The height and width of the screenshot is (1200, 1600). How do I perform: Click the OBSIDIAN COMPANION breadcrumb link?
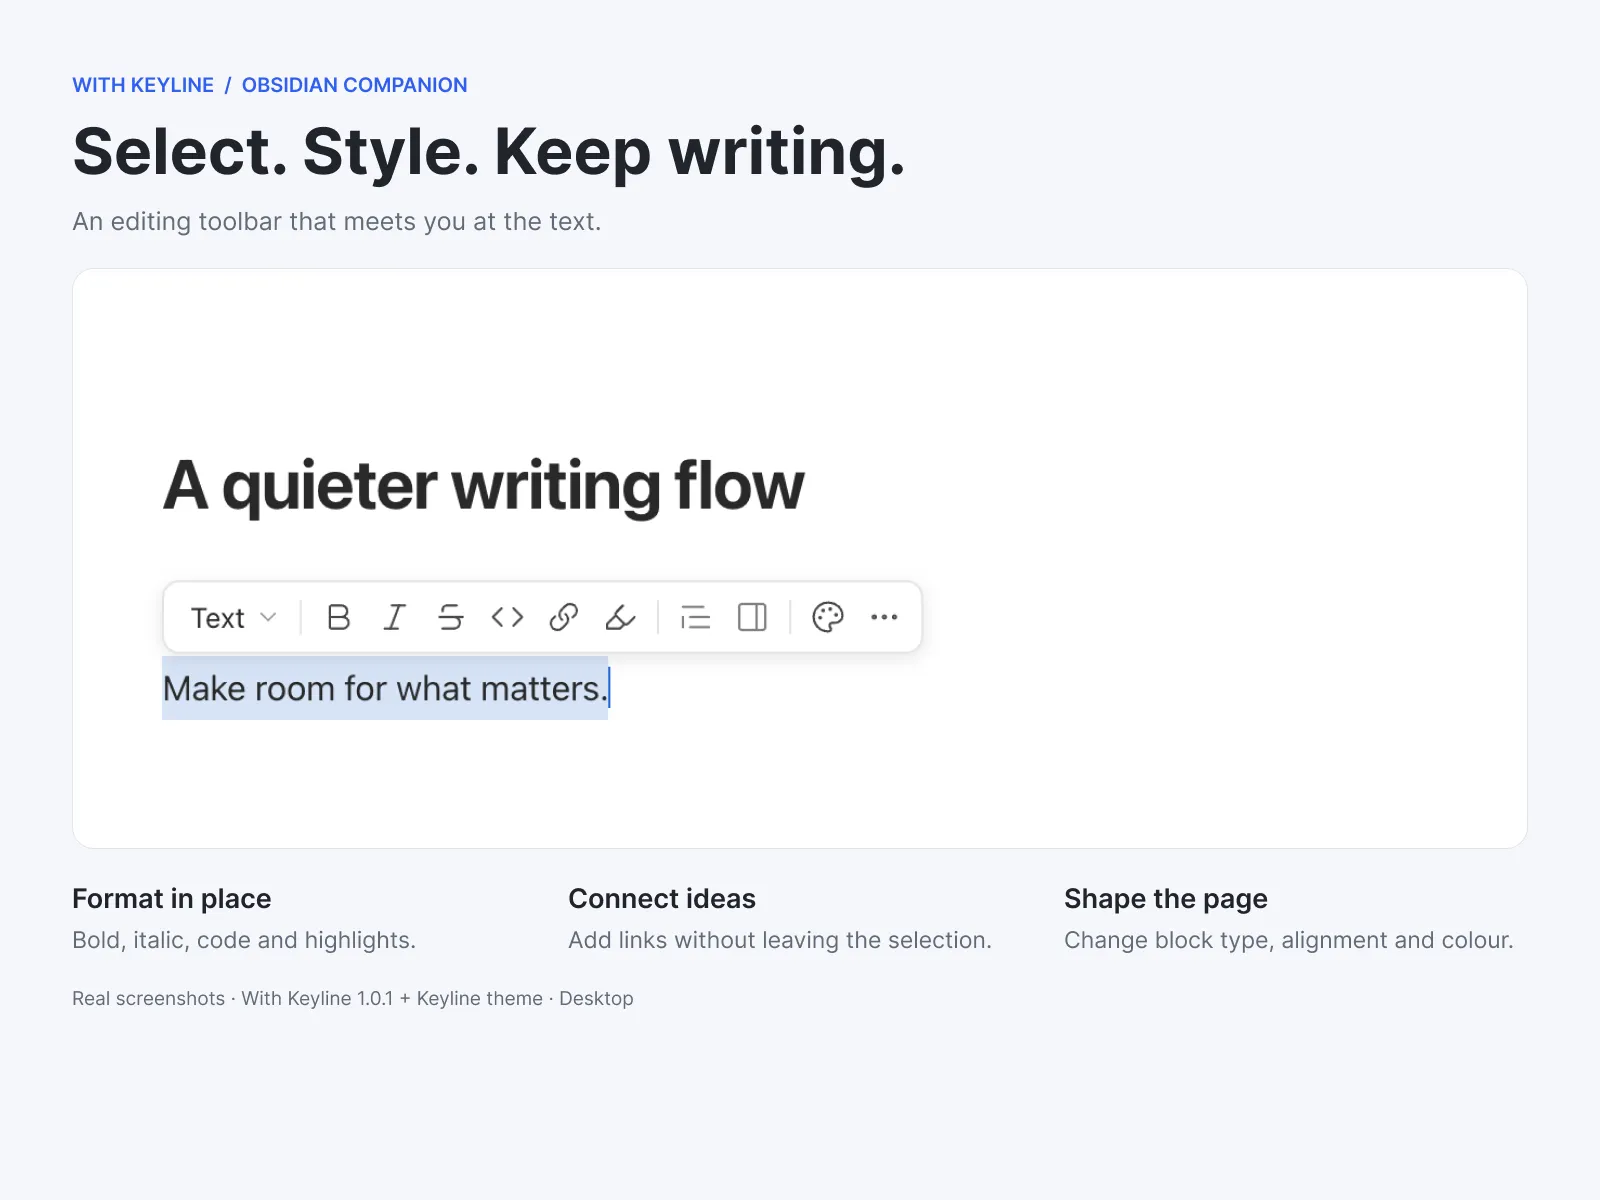[354, 85]
